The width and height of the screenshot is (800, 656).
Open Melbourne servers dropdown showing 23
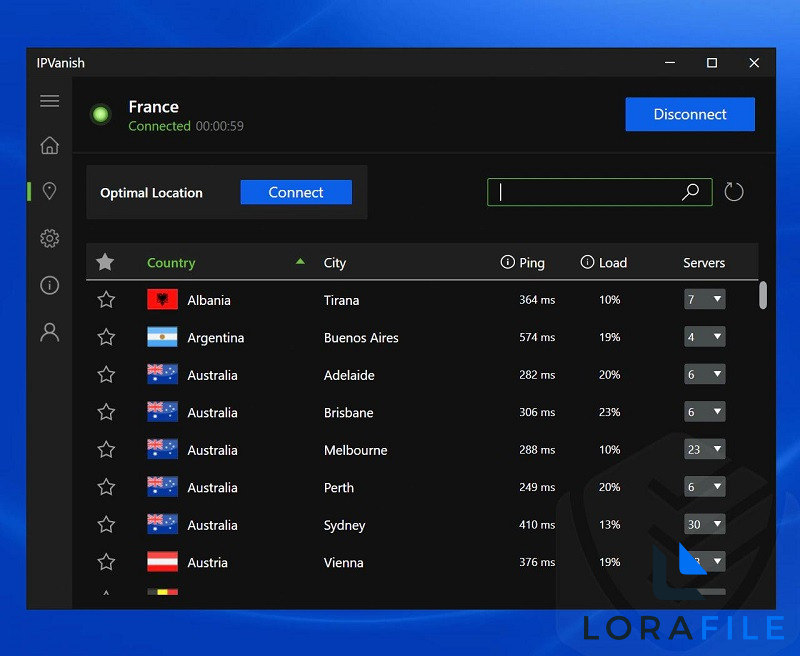click(x=705, y=450)
